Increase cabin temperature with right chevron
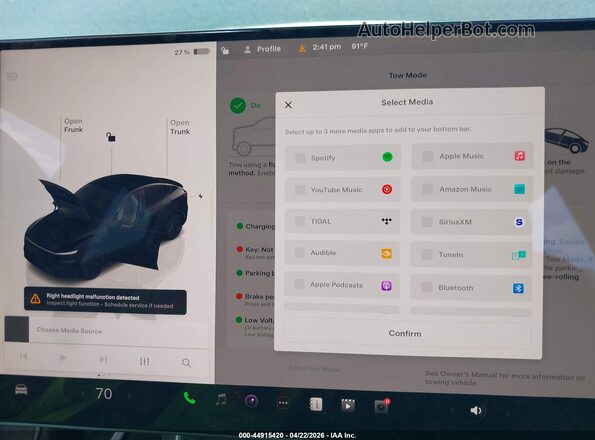 [x=129, y=396]
